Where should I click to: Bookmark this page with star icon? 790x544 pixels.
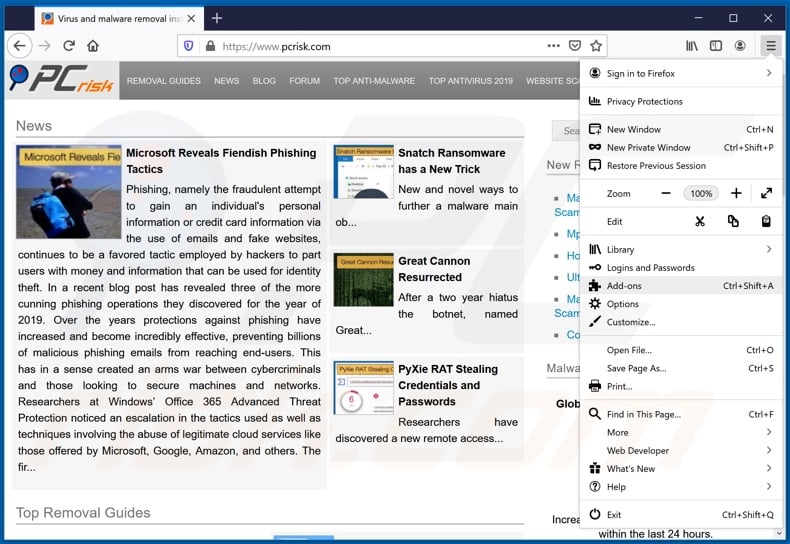coord(596,46)
